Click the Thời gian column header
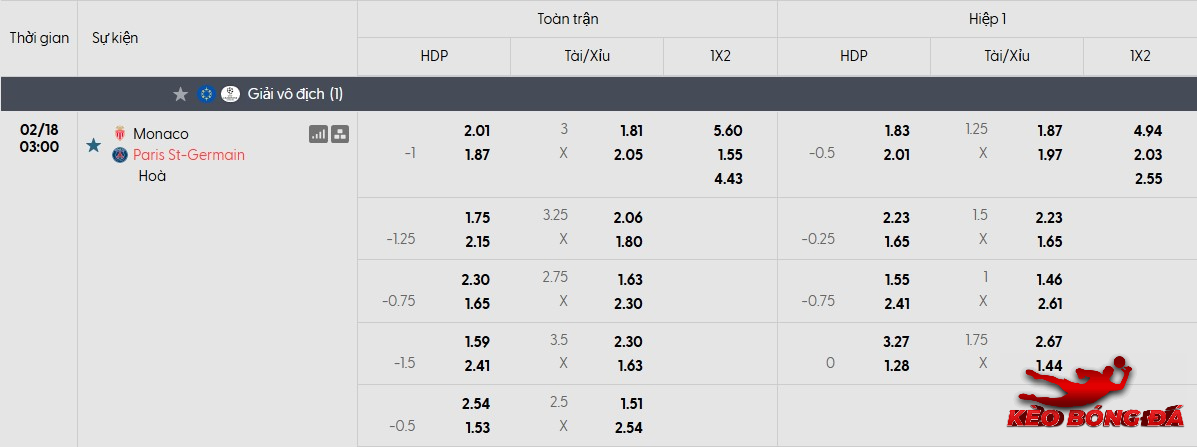Image resolution: width=1197 pixels, height=447 pixels. click(39, 38)
